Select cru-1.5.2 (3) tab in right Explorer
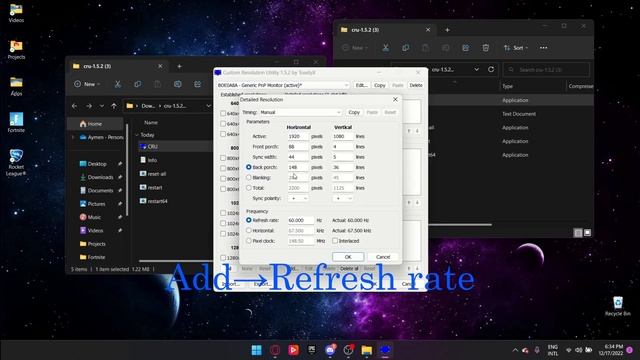This screenshot has height=360, width=640. (386, 30)
